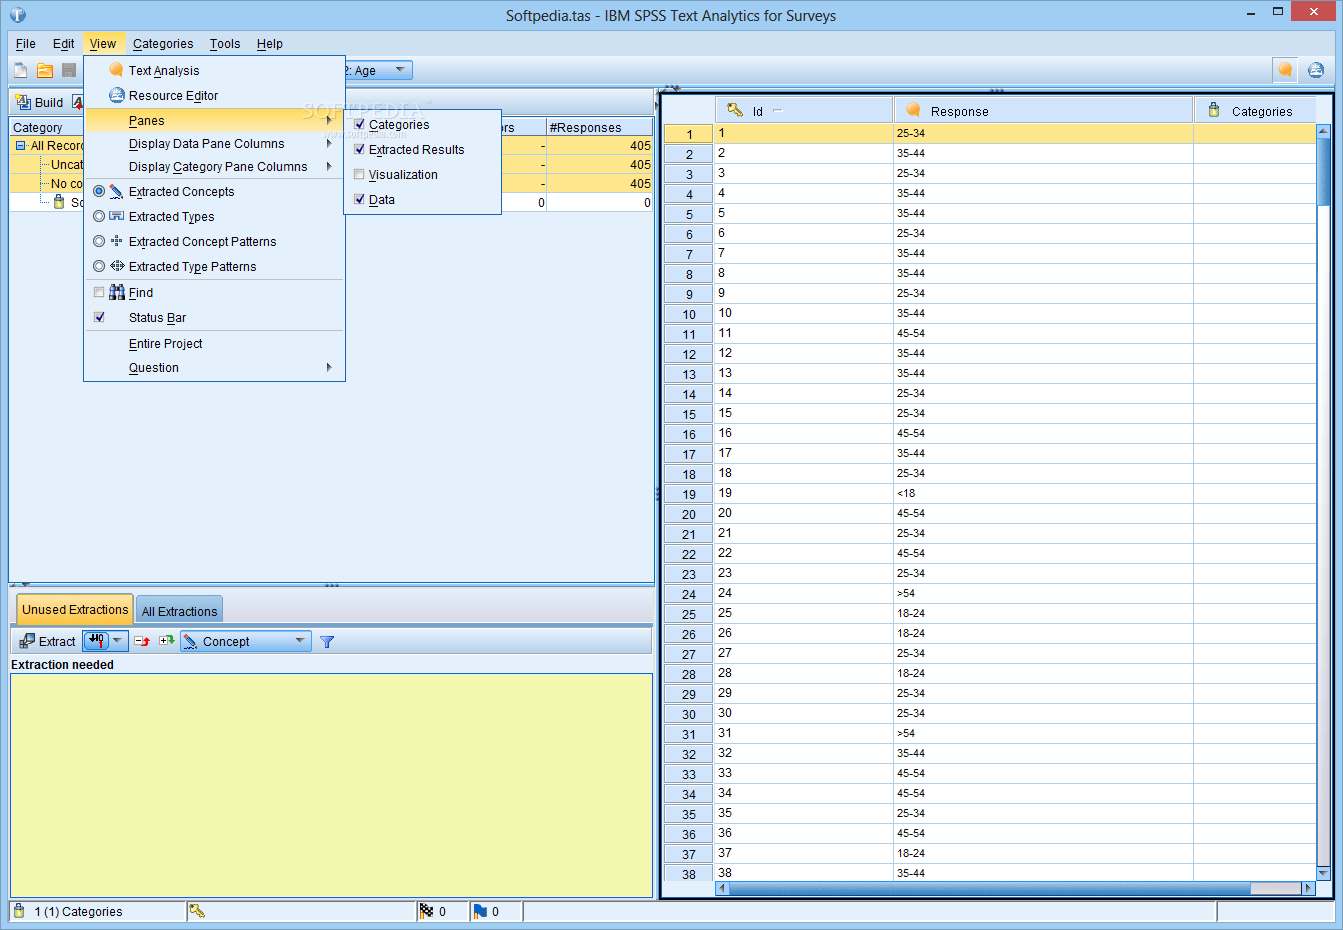Open Resource Editor view icon at top right
Screen dimensions: 1343x930
[x=1316, y=70]
